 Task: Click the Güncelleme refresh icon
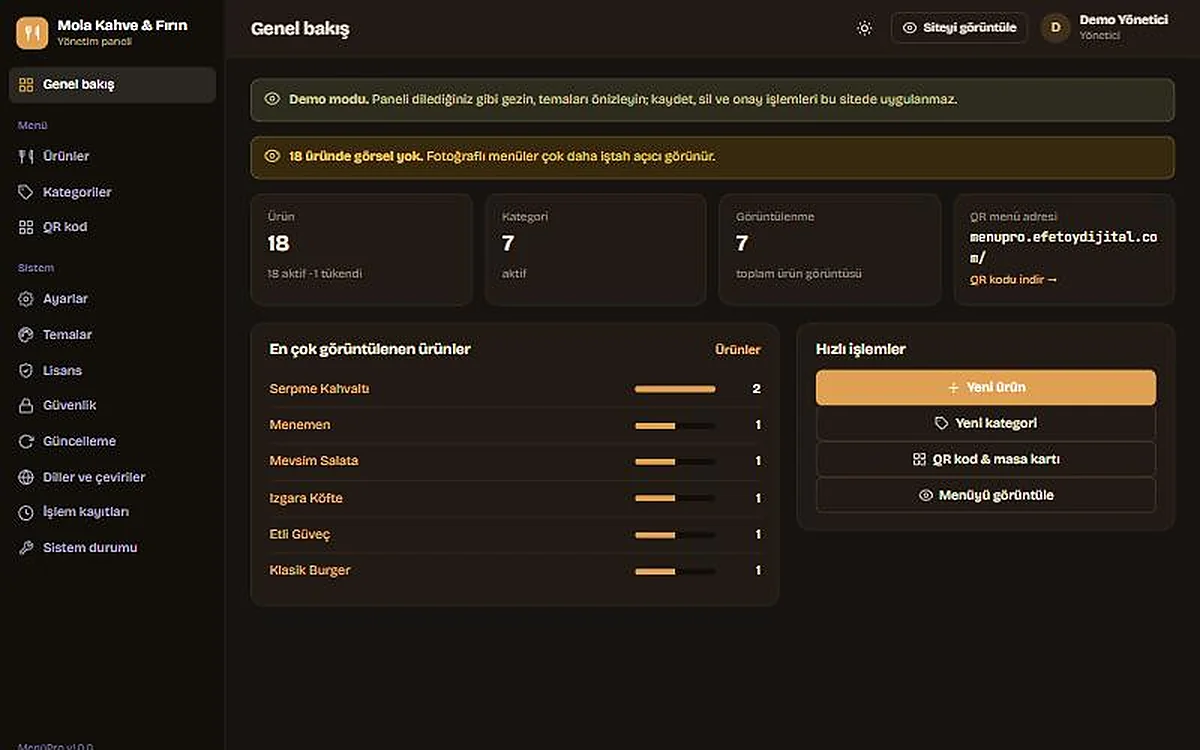(x=26, y=441)
